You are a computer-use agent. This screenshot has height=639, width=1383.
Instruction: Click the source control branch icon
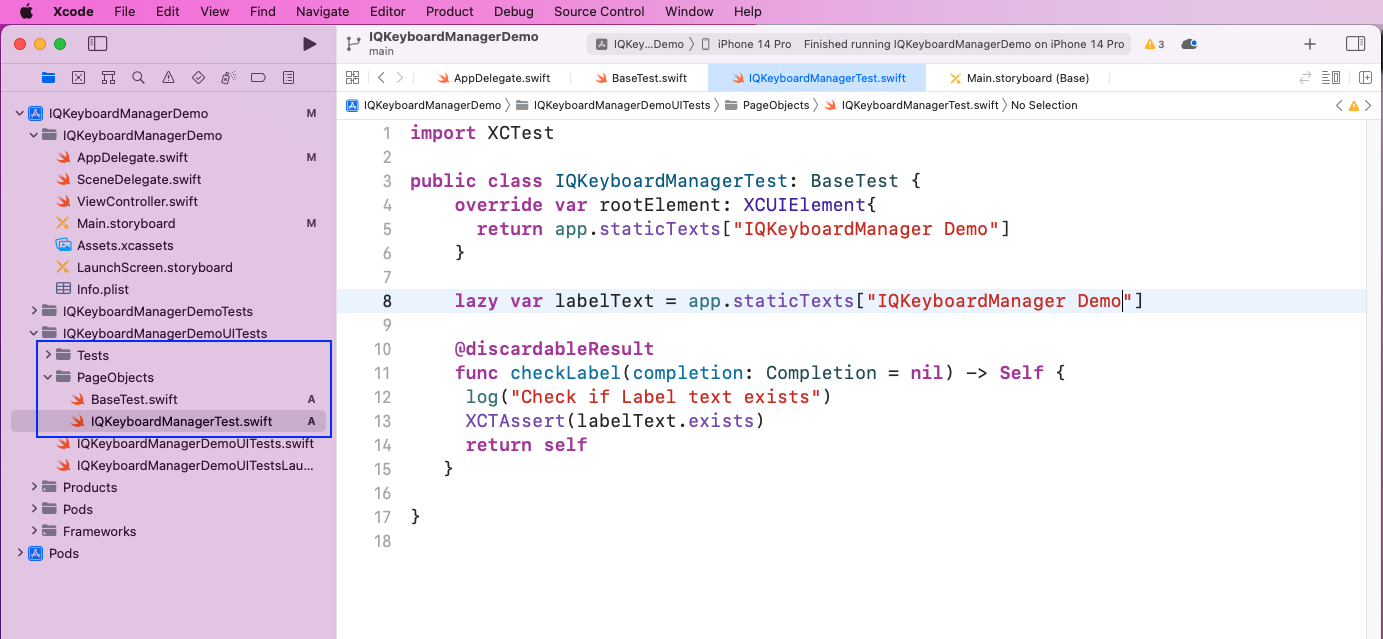pyautogui.click(x=352, y=43)
